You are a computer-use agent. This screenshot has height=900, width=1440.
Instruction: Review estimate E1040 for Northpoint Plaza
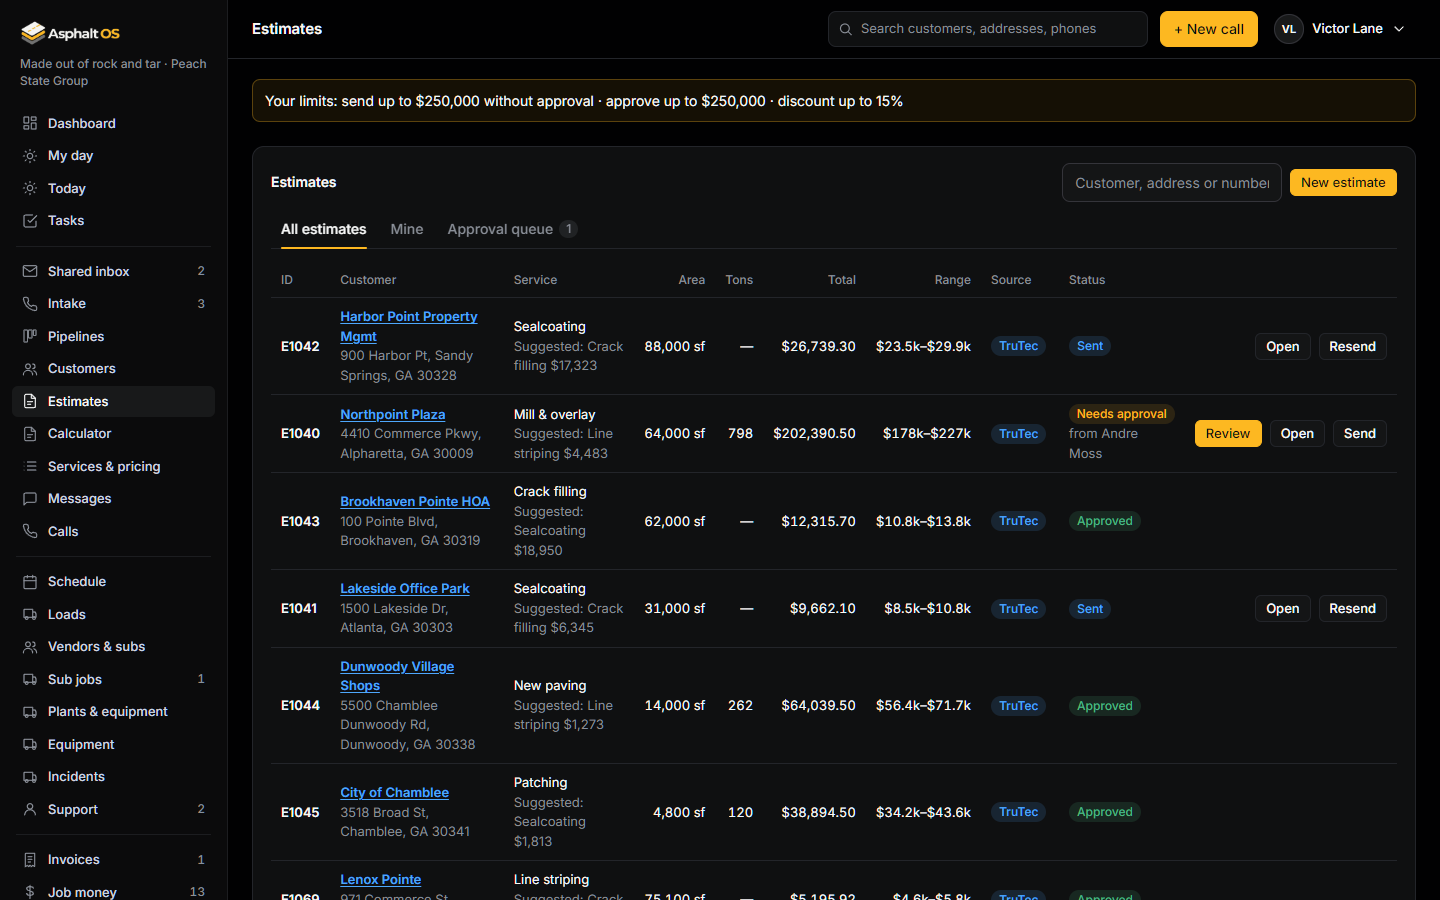click(x=1228, y=434)
